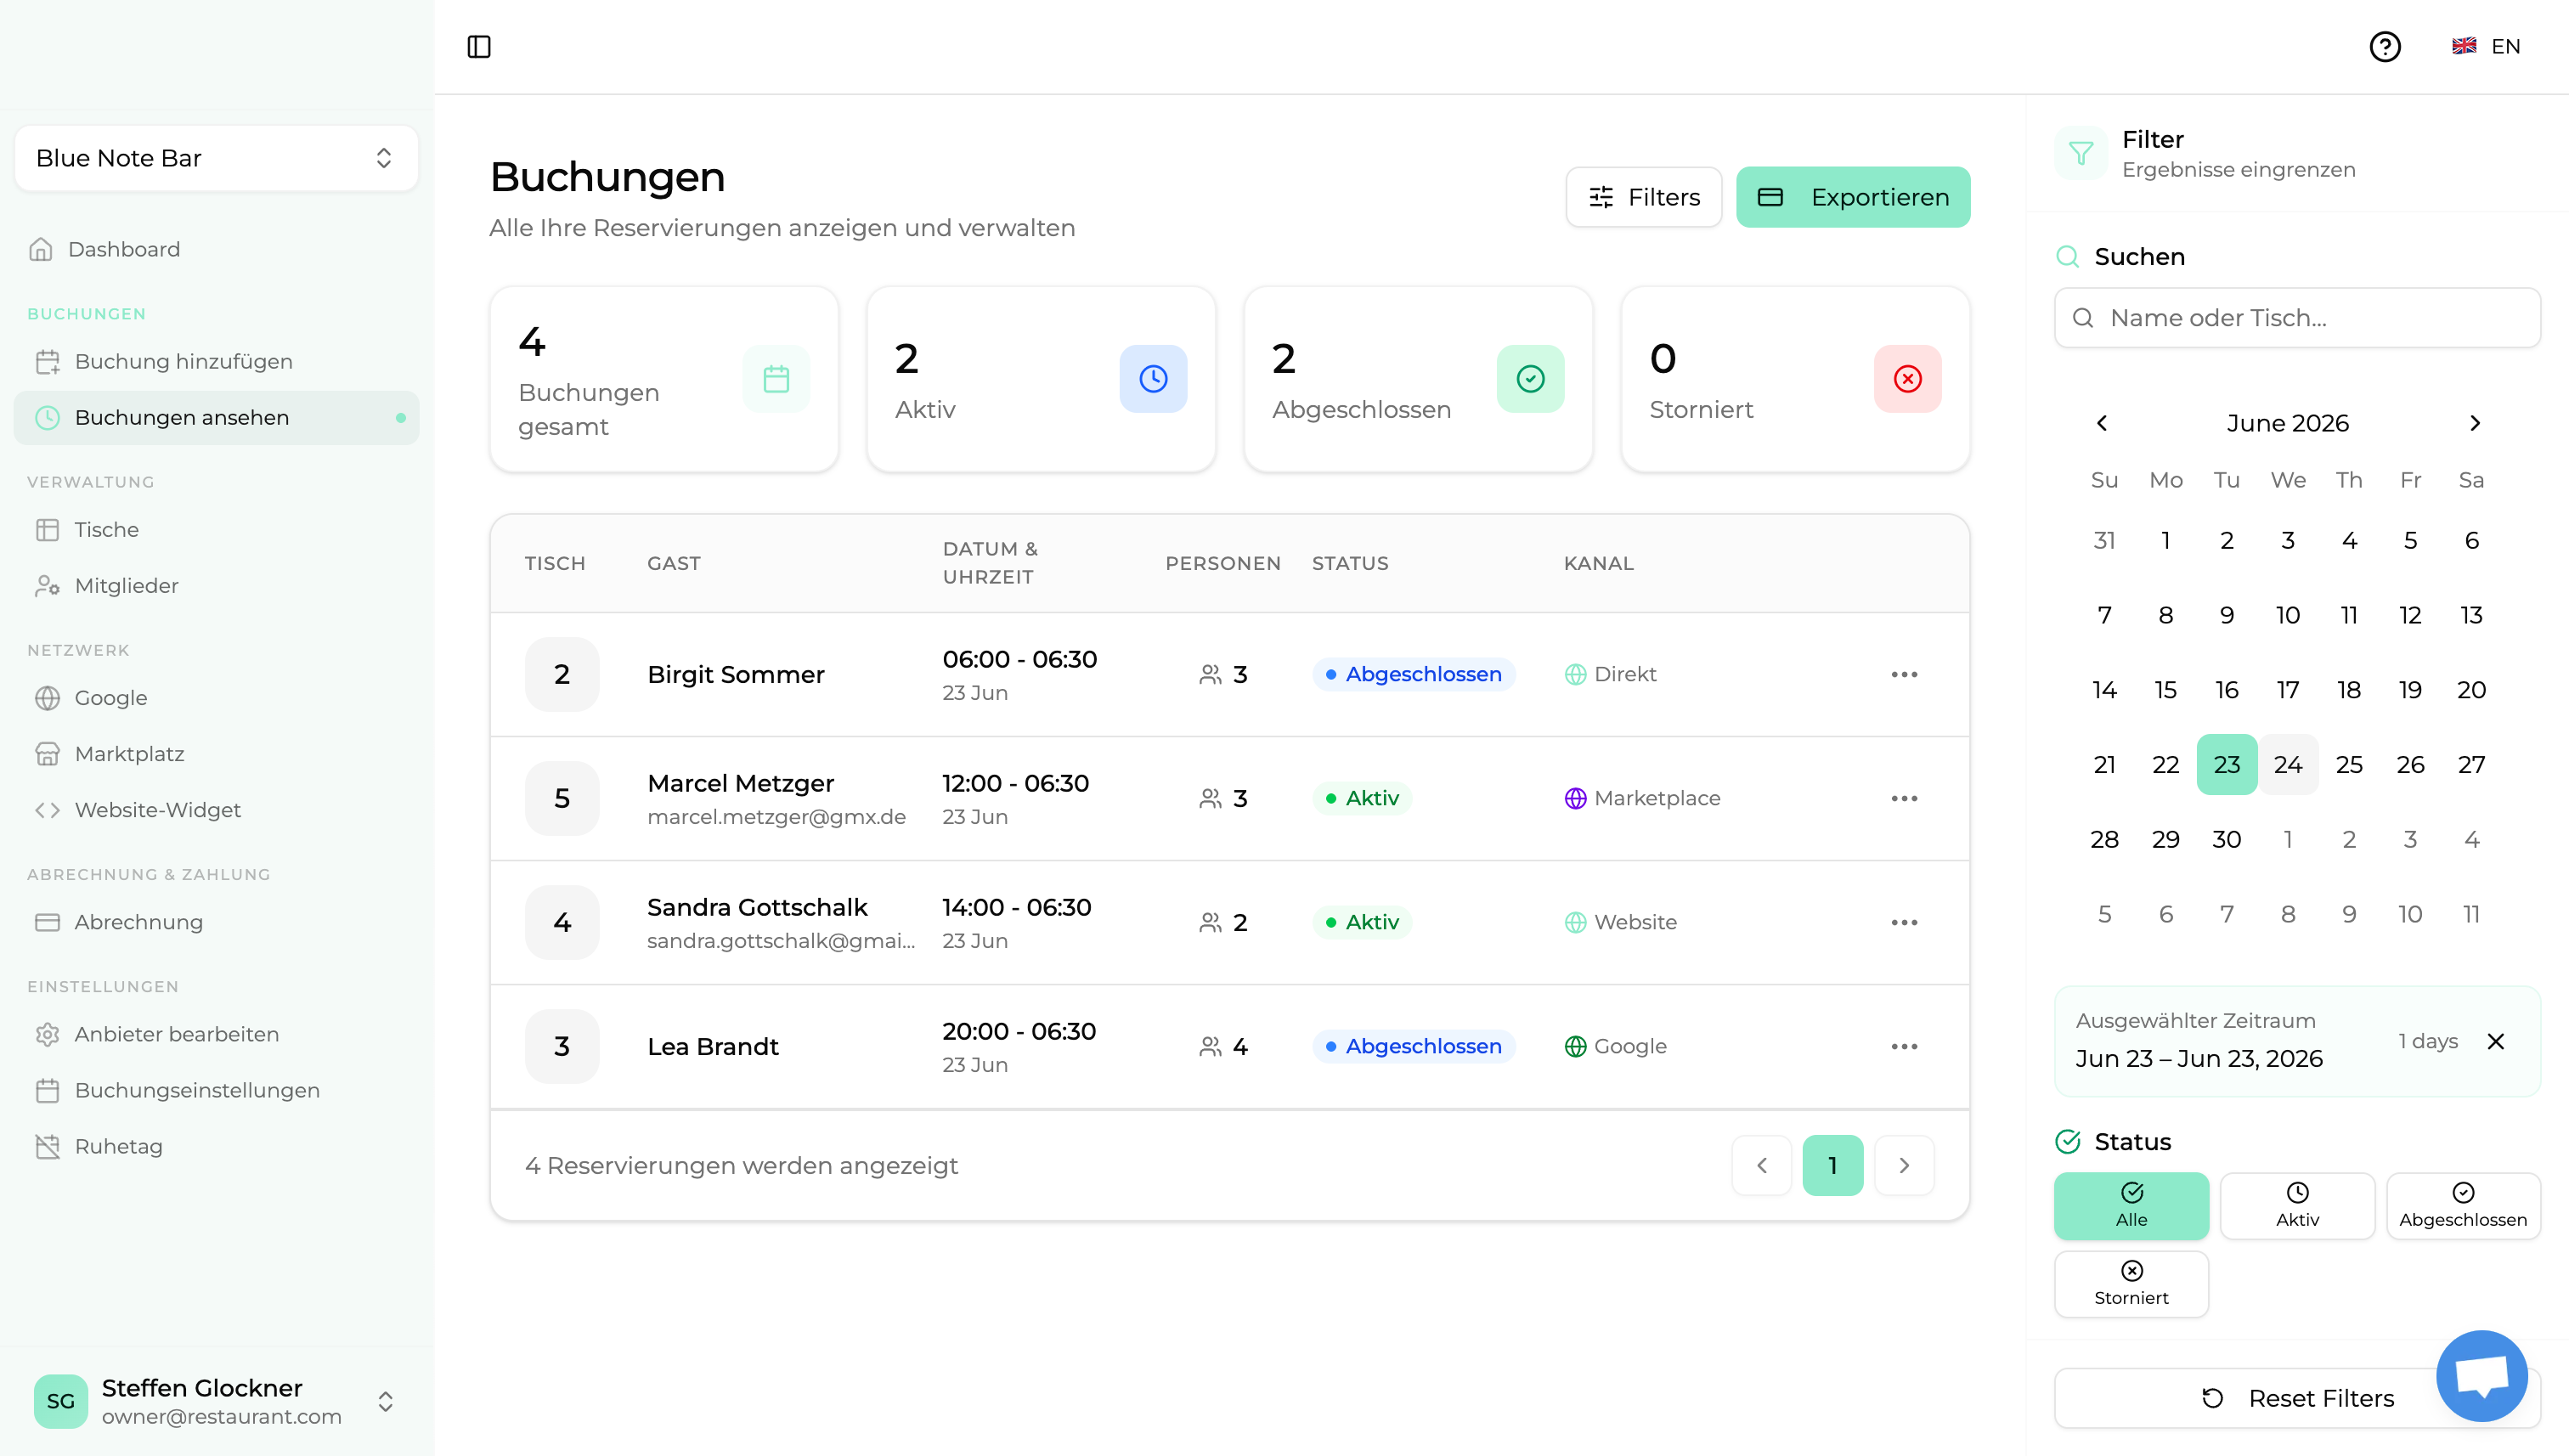Open the Blue Note Bar venue selector
Screen dimensions: 2569x1456
point(216,158)
